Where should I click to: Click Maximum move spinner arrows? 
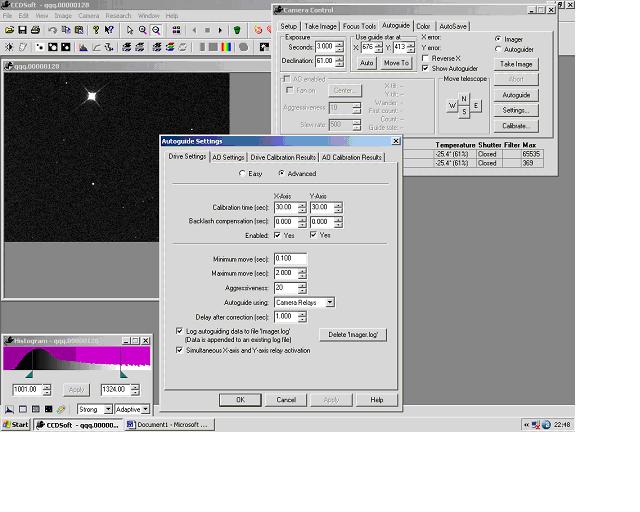click(302, 273)
